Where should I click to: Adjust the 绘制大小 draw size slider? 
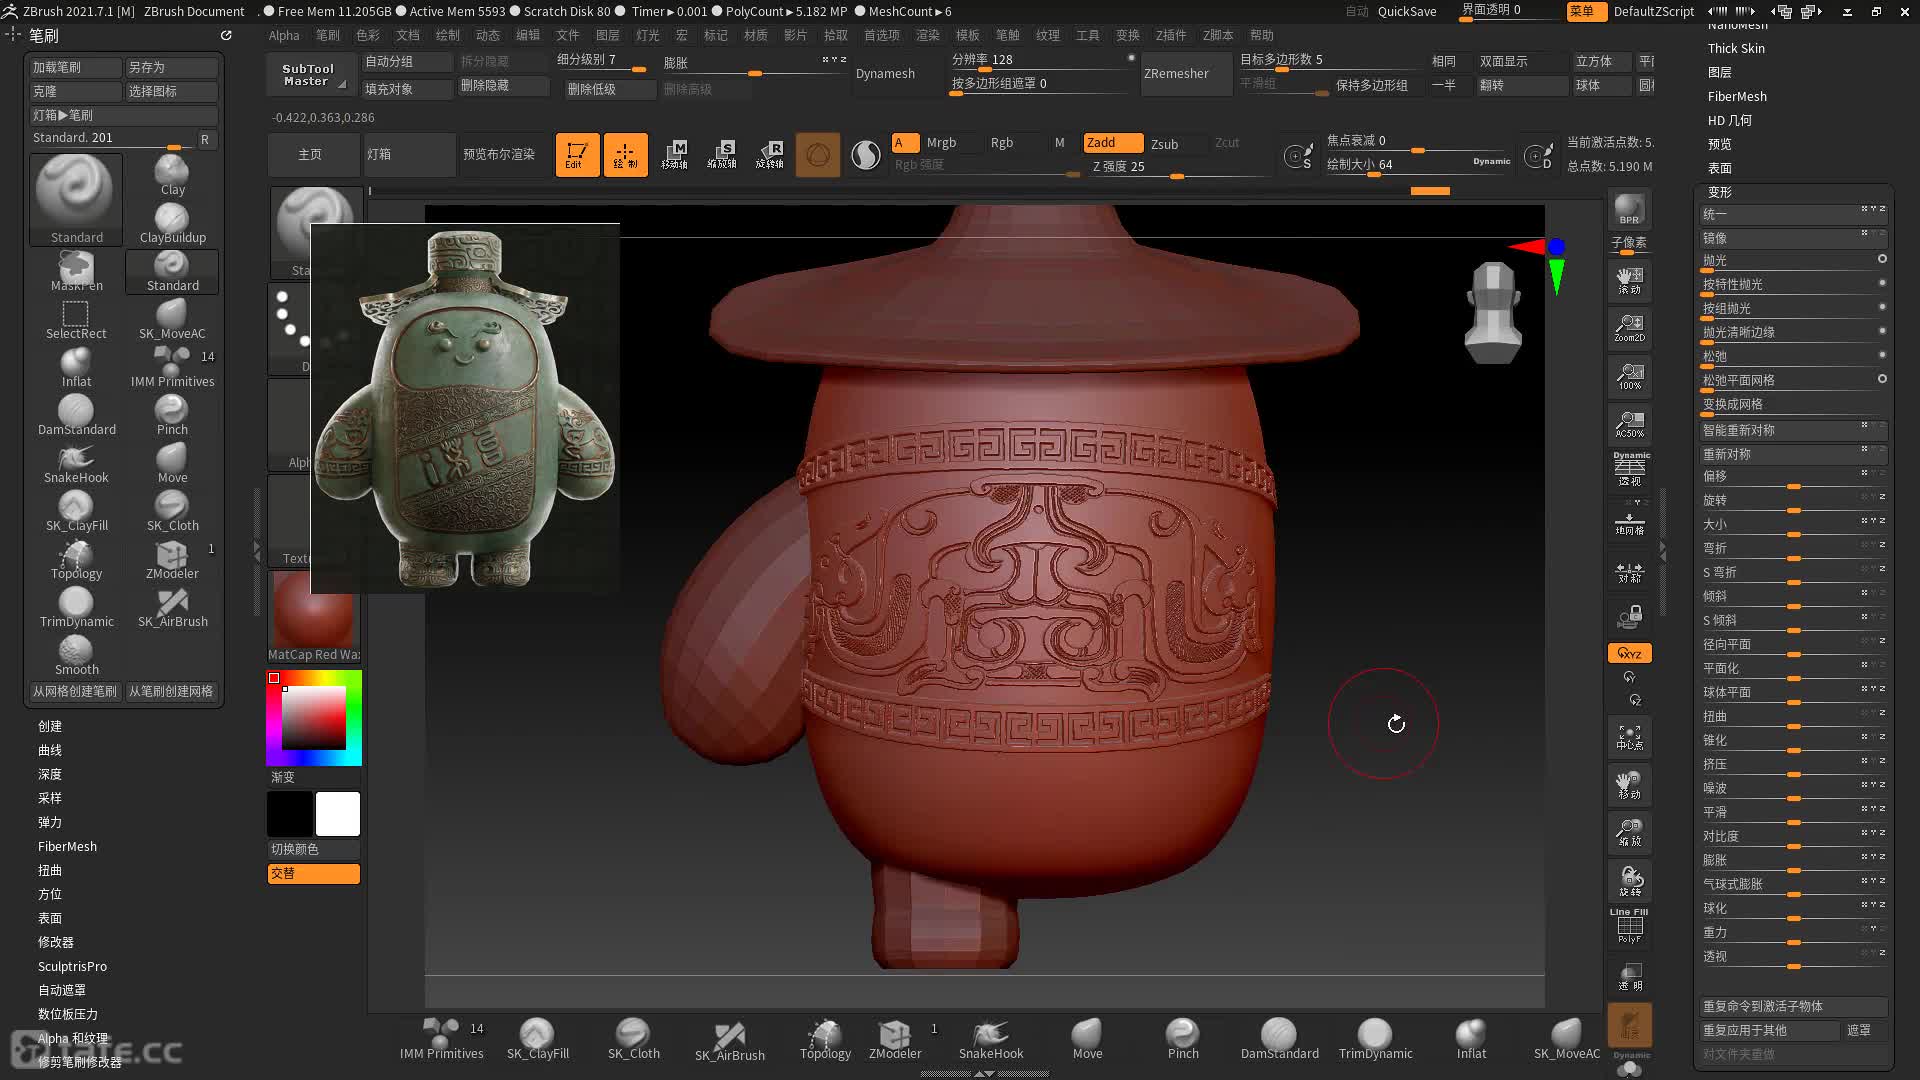1417,165
